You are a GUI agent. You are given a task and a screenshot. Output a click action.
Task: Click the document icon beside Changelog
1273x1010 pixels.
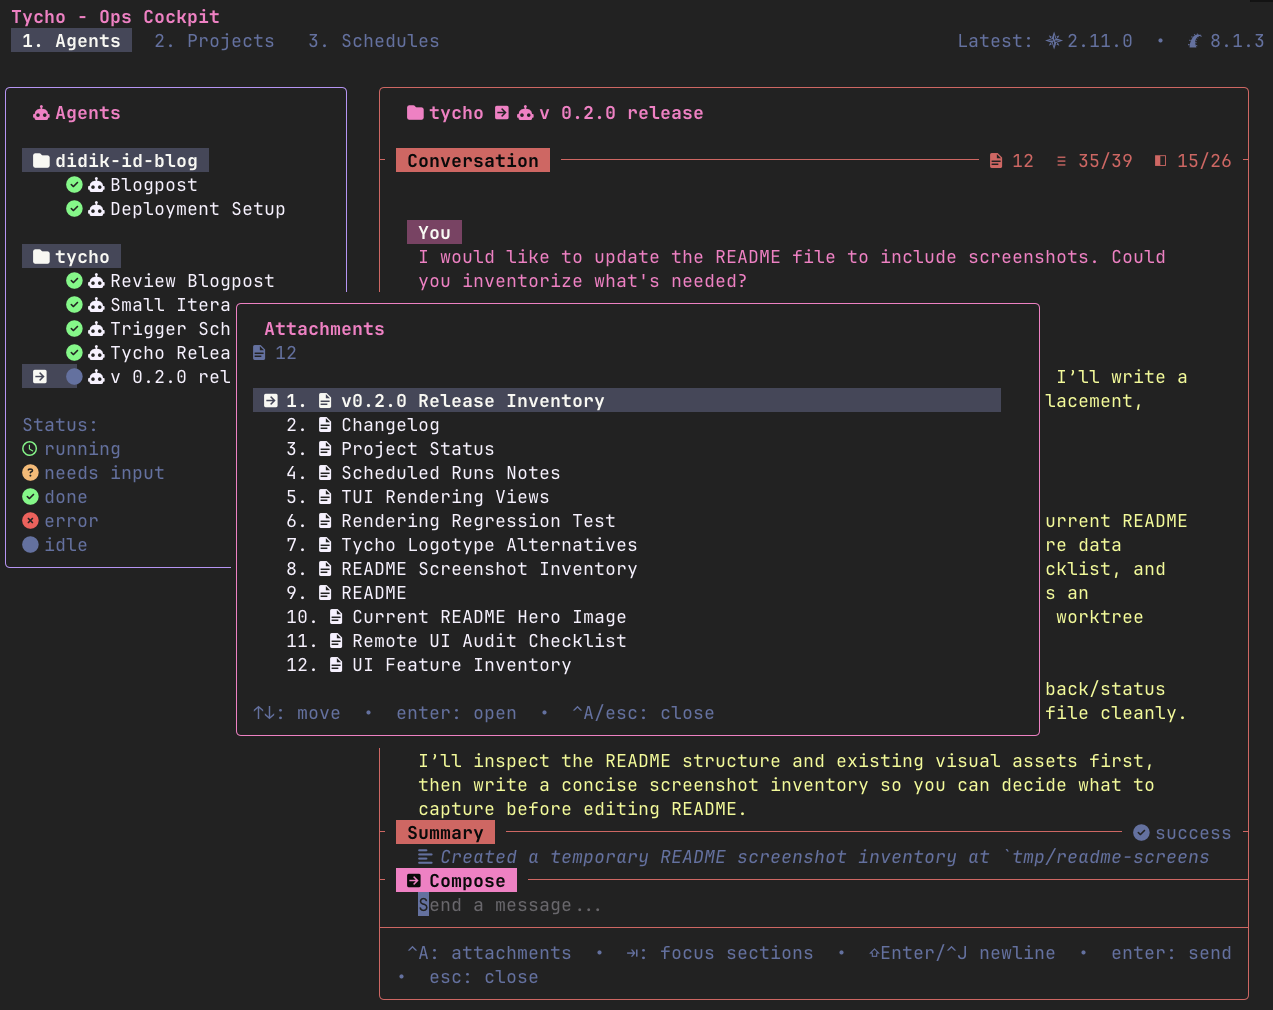[x=325, y=425]
